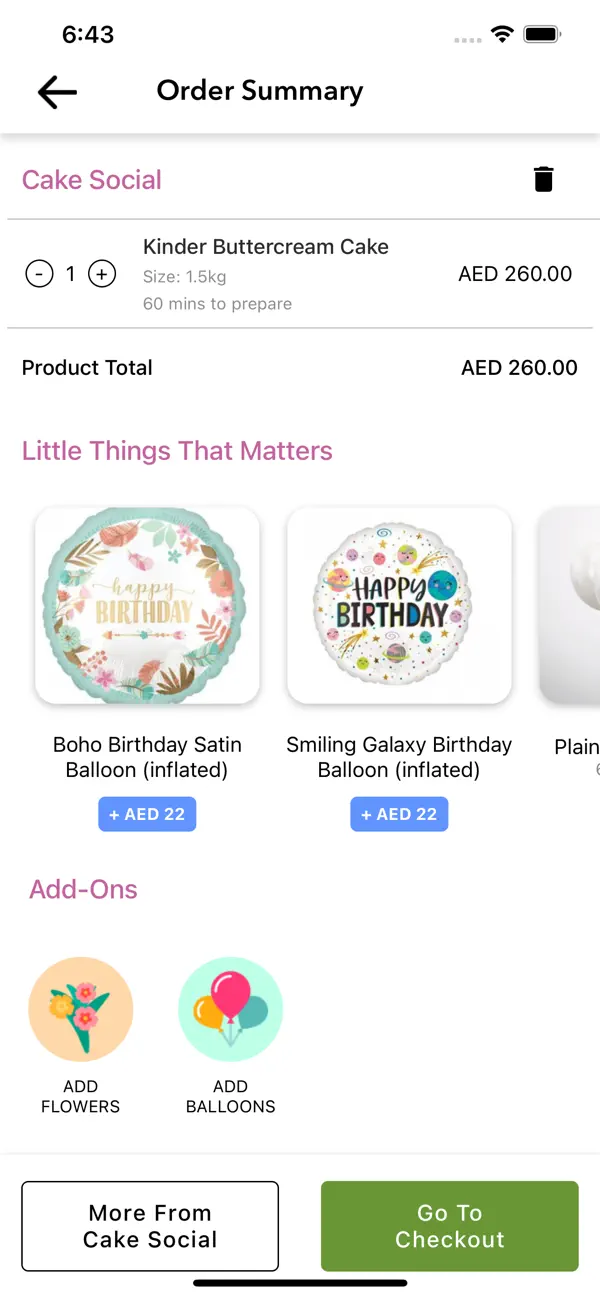
Task: Add Boho balloon for AED 22
Action: [x=147, y=814]
